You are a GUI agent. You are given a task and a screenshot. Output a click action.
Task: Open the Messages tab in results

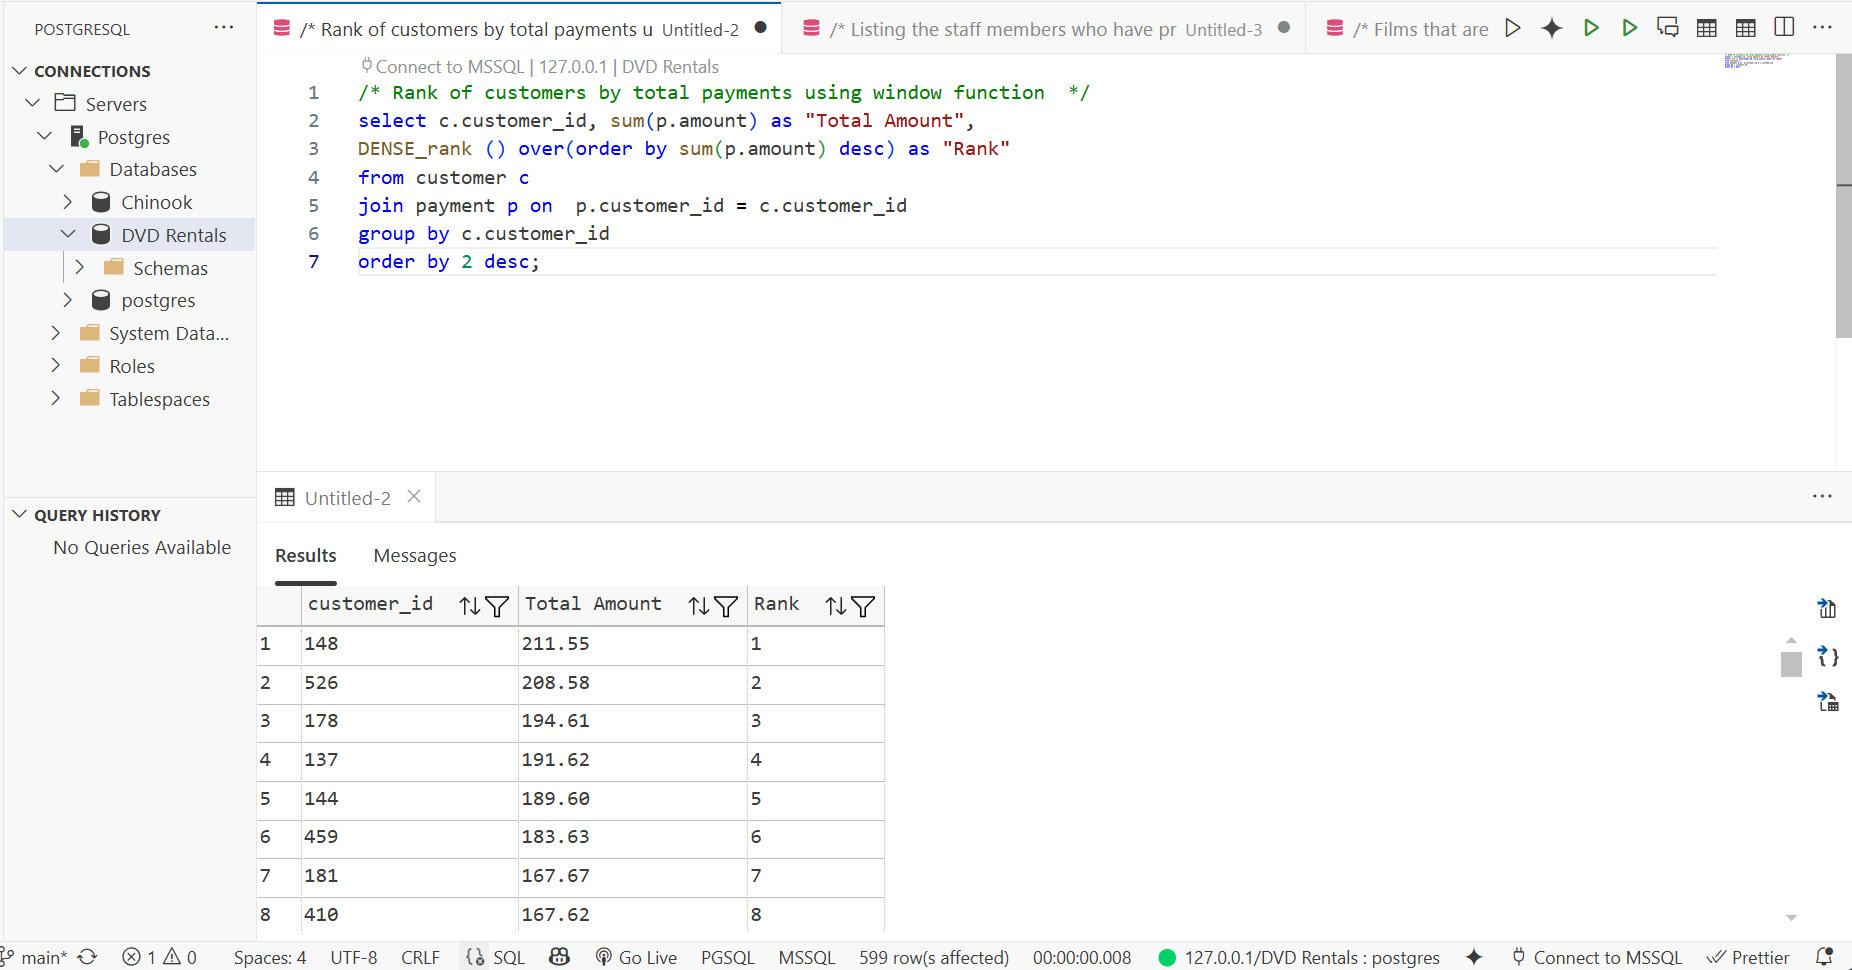tap(414, 555)
